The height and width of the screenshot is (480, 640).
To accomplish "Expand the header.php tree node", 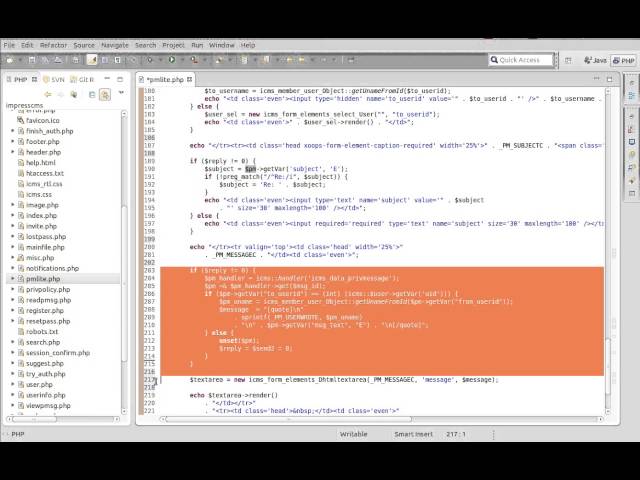I will click(x=12, y=152).
